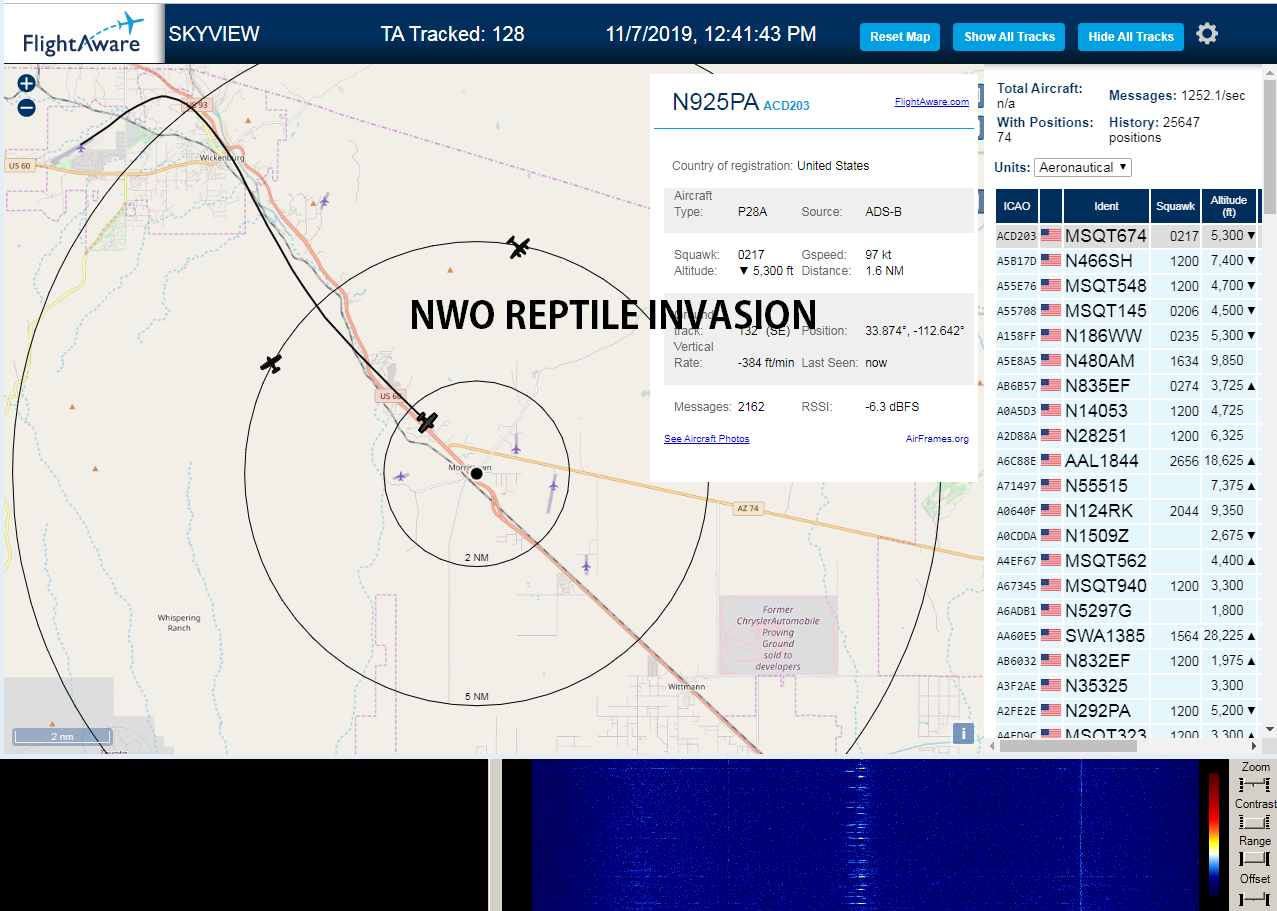Click the US flag in the N124RK row
This screenshot has height=911, width=1277.
(x=1050, y=511)
